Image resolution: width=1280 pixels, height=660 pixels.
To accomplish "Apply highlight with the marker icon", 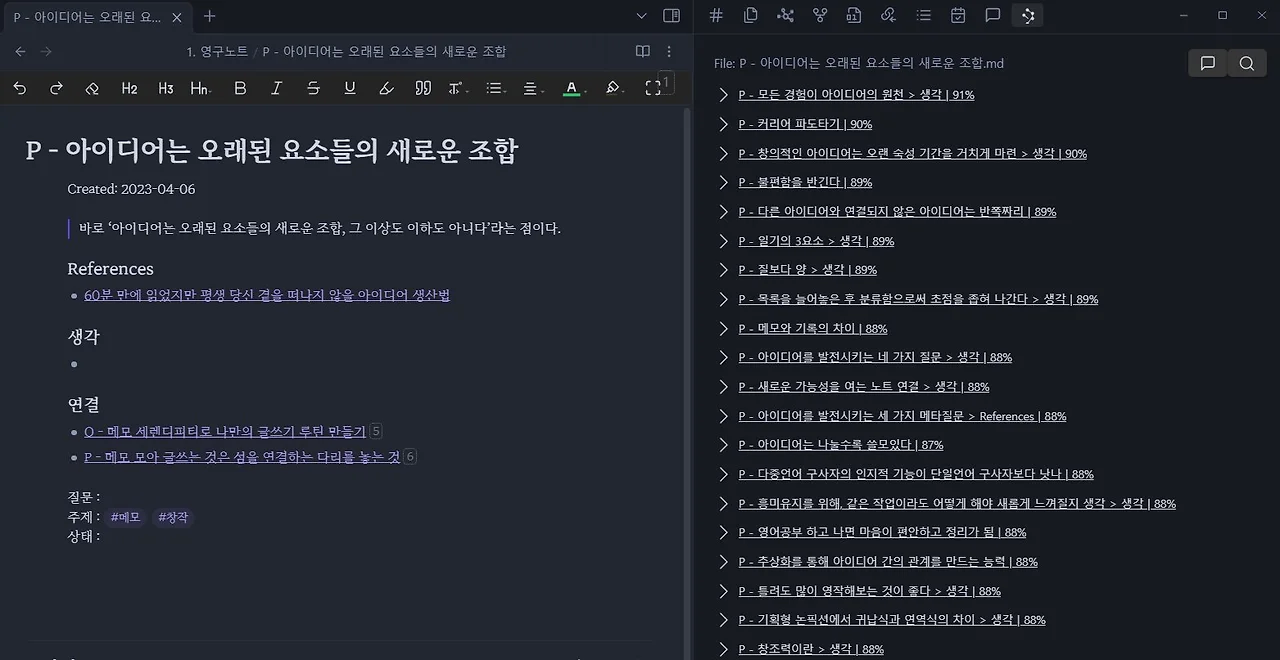I will pos(386,88).
